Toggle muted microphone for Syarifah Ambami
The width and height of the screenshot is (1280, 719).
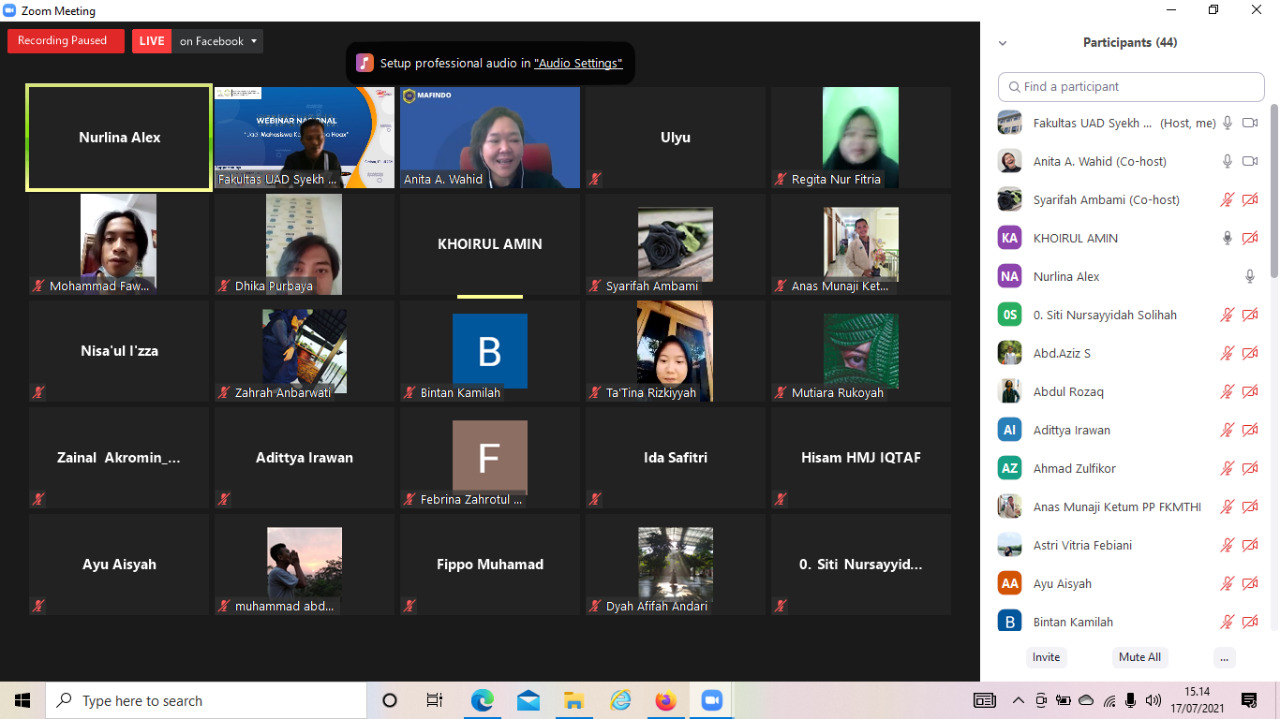(x=1227, y=200)
